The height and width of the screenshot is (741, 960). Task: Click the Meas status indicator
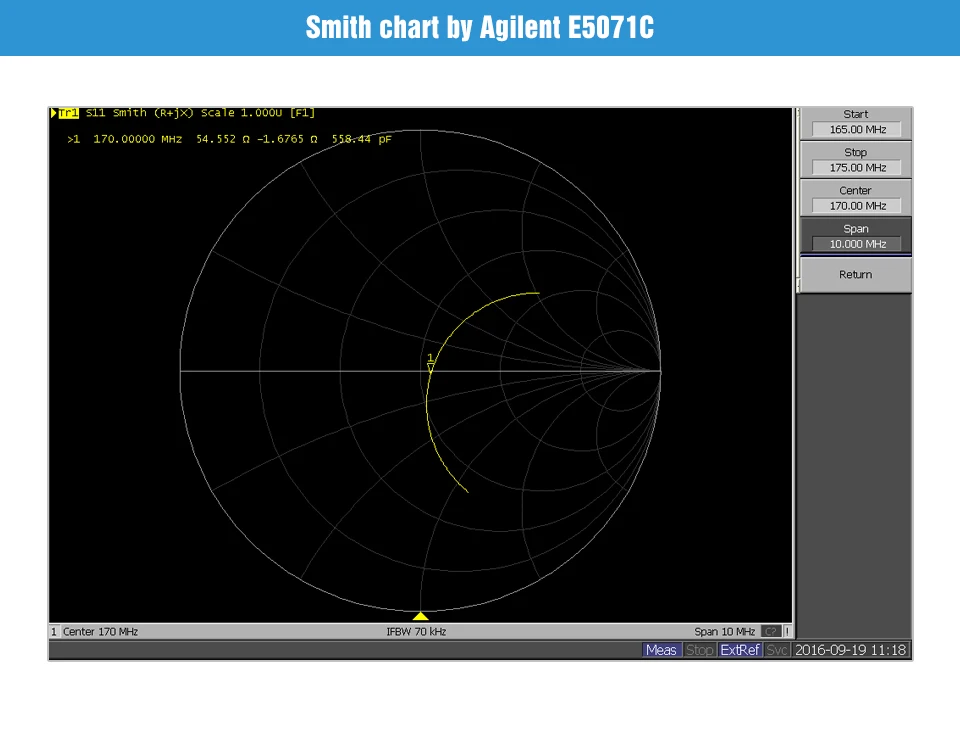click(x=661, y=650)
